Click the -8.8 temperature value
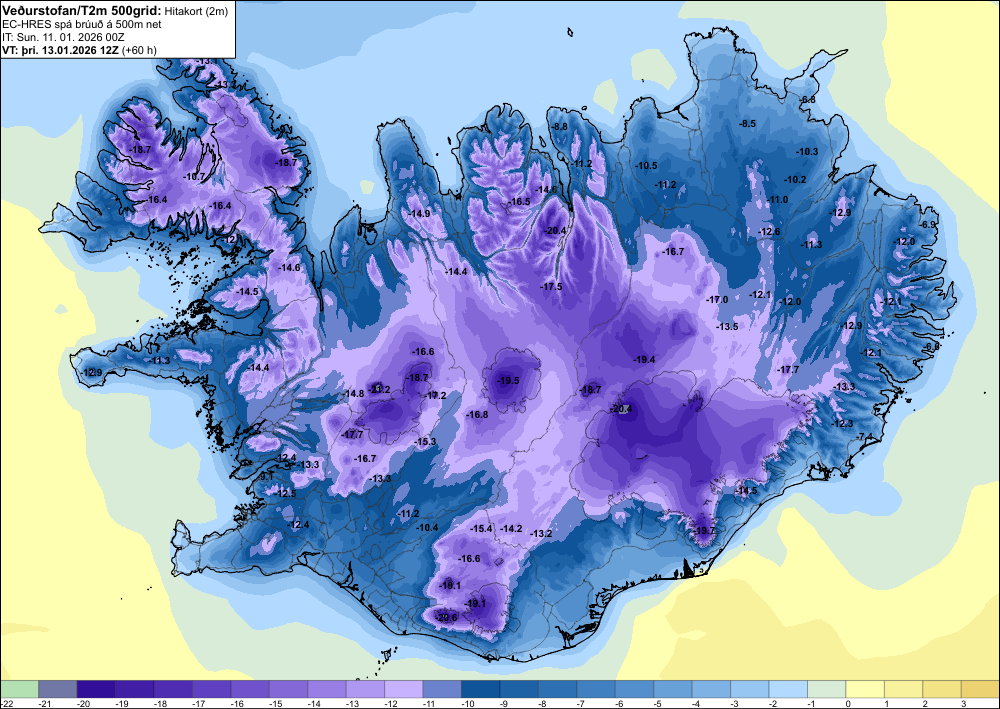The image size is (1000, 709). click(x=559, y=127)
